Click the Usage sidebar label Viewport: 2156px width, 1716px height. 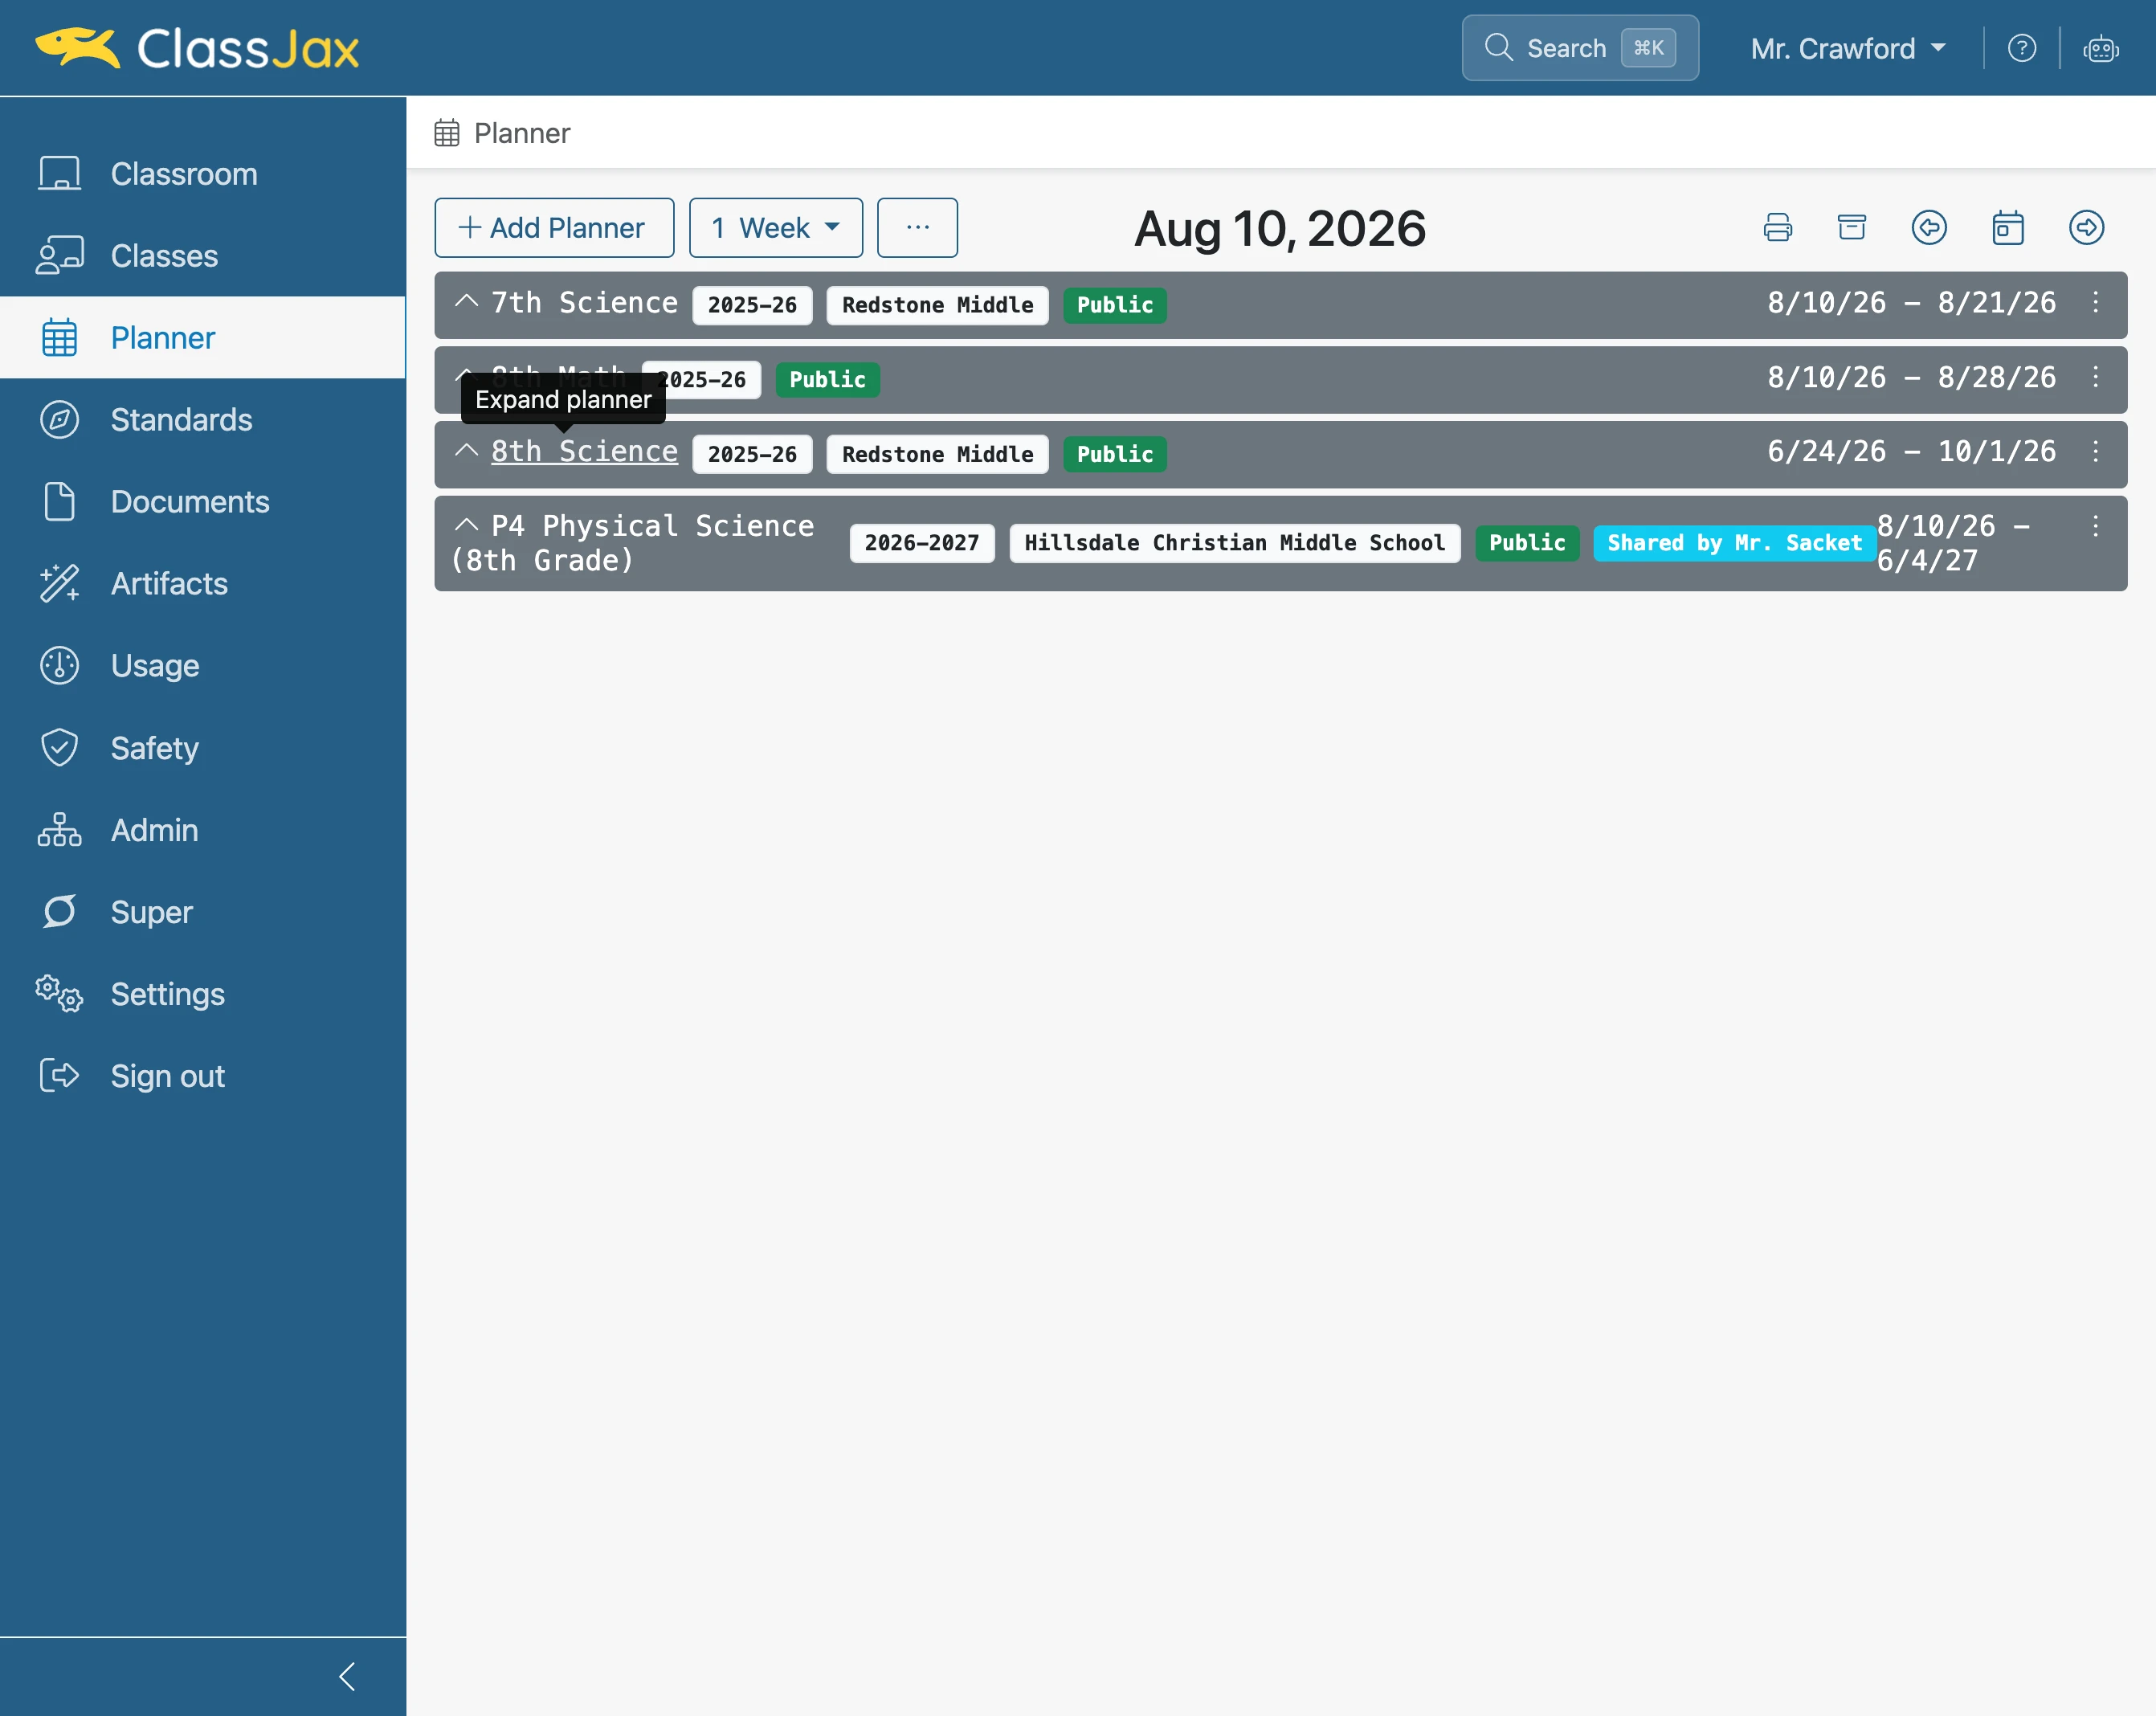point(155,665)
